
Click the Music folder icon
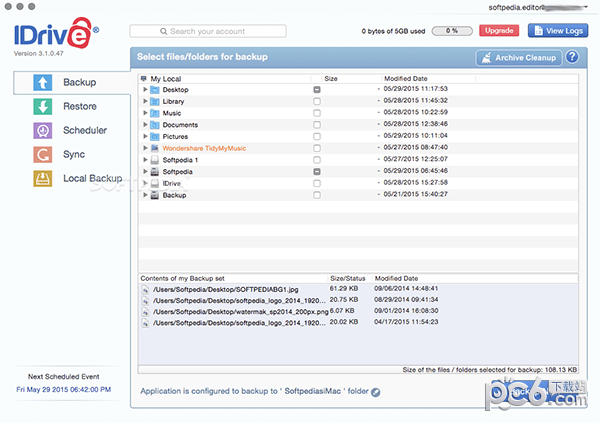tap(155, 113)
